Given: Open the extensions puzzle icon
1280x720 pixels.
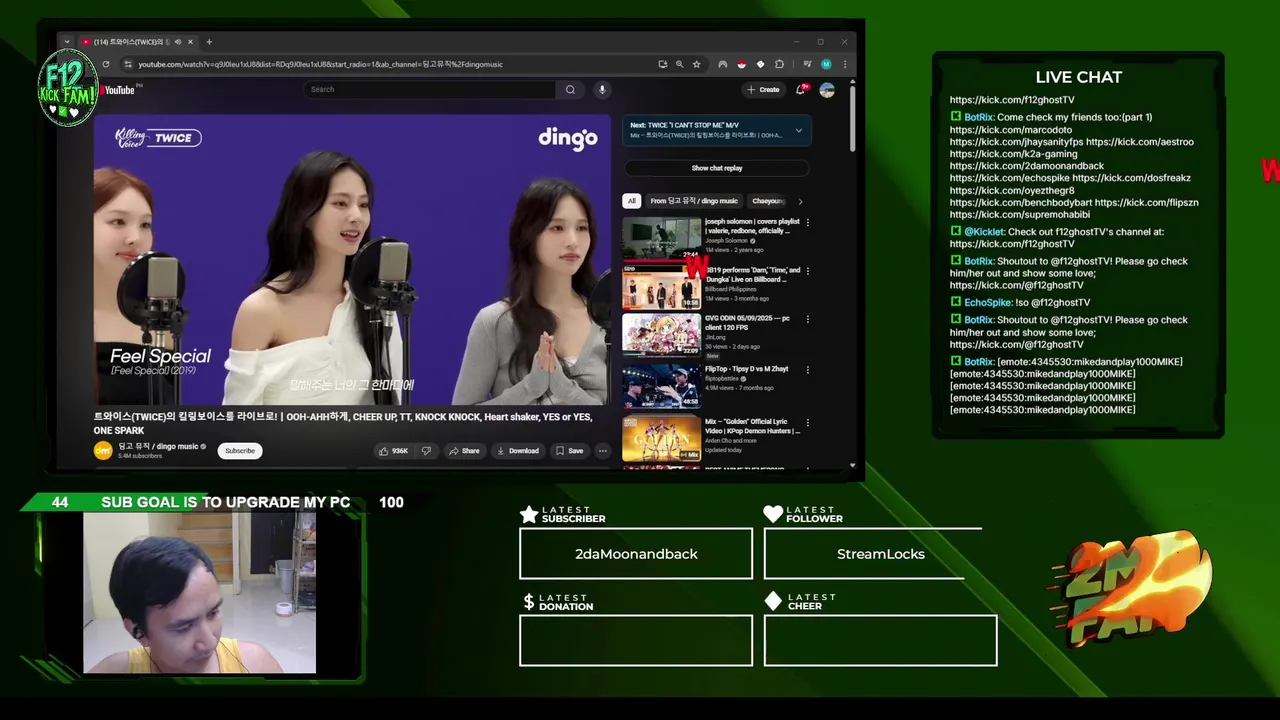Looking at the screenshot, I should click(779, 64).
